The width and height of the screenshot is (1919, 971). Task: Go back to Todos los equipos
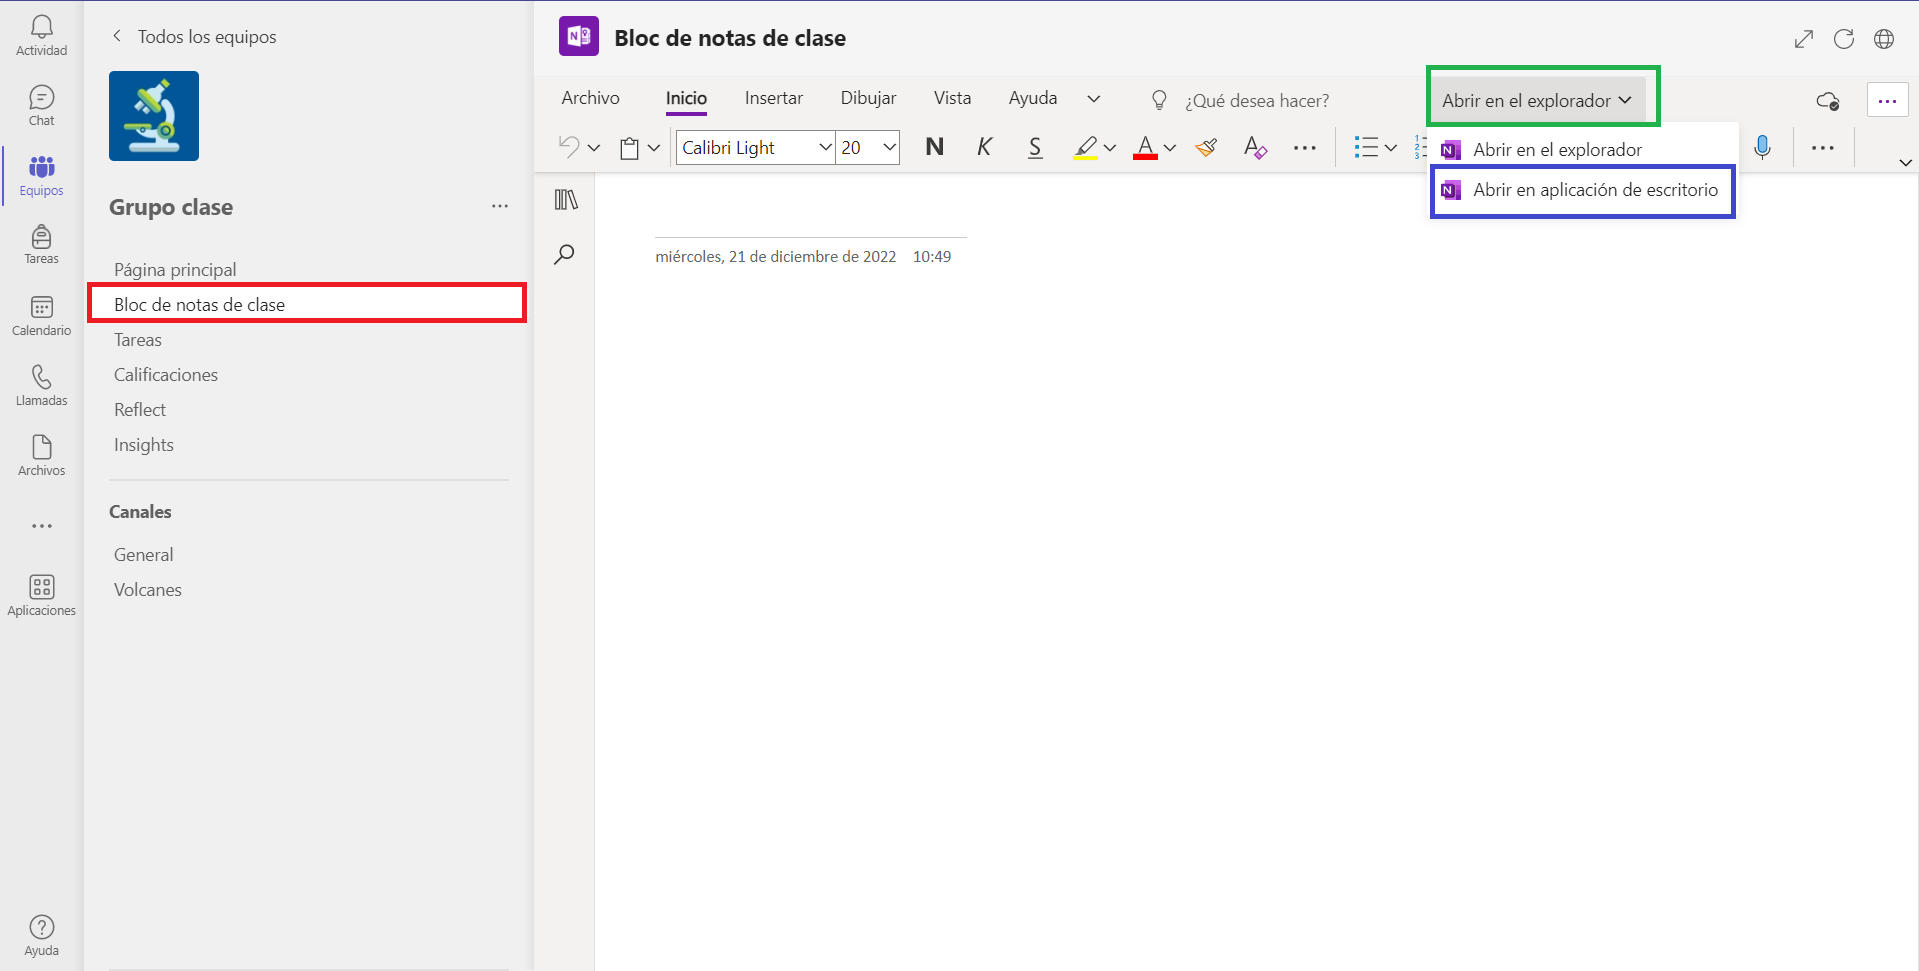coord(194,37)
